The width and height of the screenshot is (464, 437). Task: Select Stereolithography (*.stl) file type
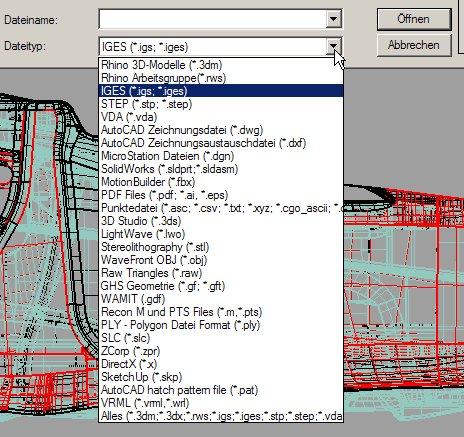(221, 247)
